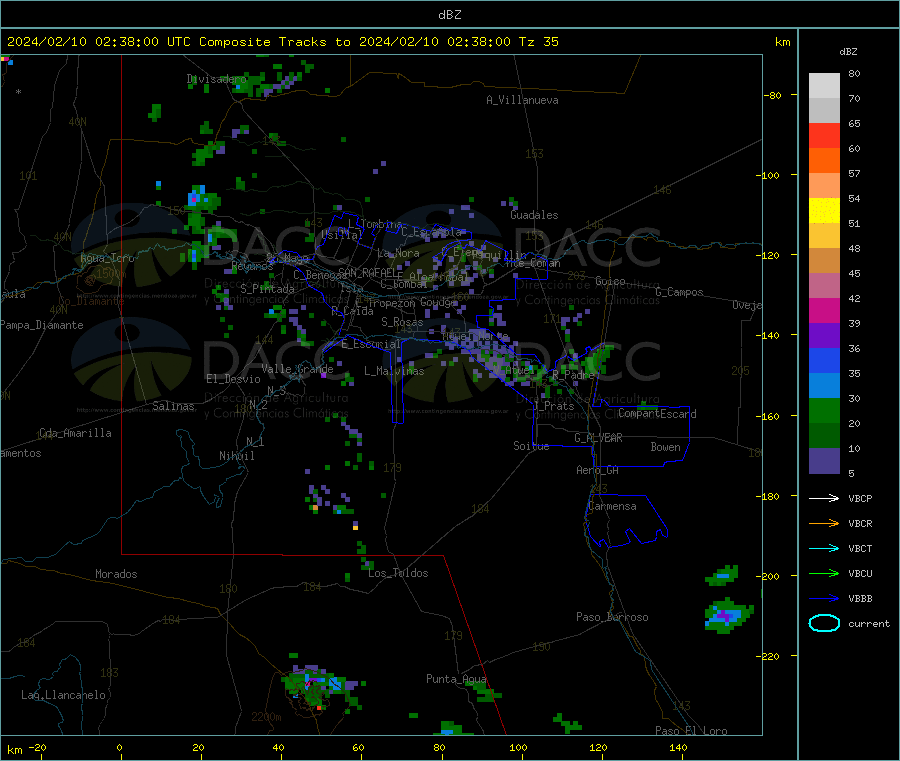Click the 'Morados' map label
The image size is (900, 761).
click(x=117, y=574)
